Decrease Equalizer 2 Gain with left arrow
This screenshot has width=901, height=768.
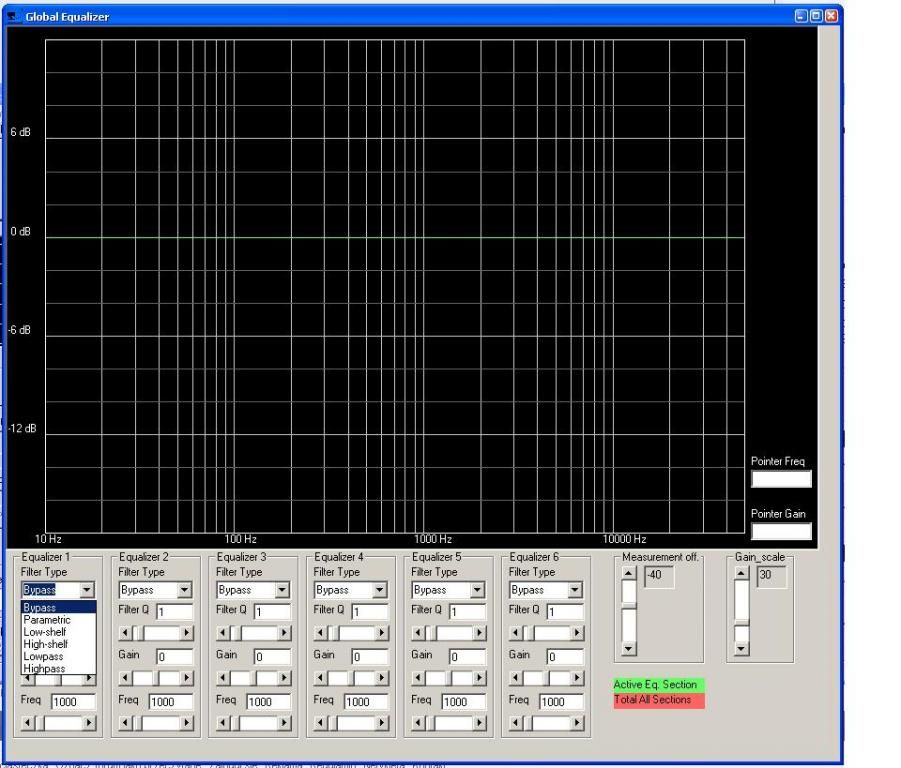(125, 678)
